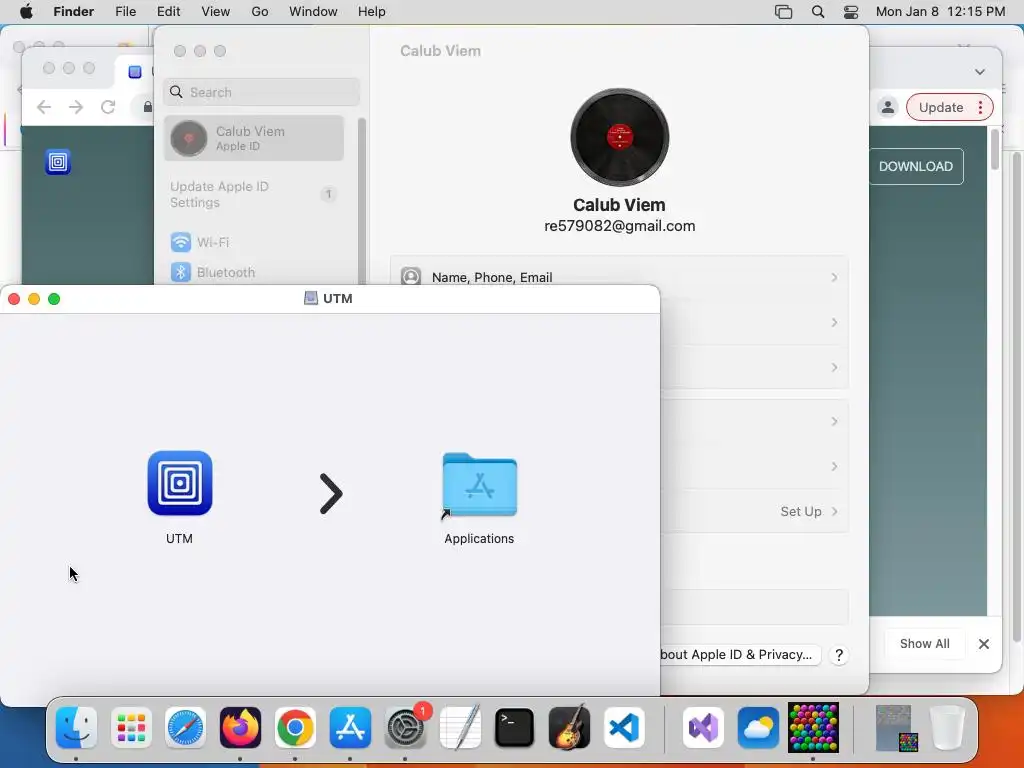The width and height of the screenshot is (1024, 768).
Task: Launch Visual Studio Code from the Dock
Action: (x=624, y=728)
